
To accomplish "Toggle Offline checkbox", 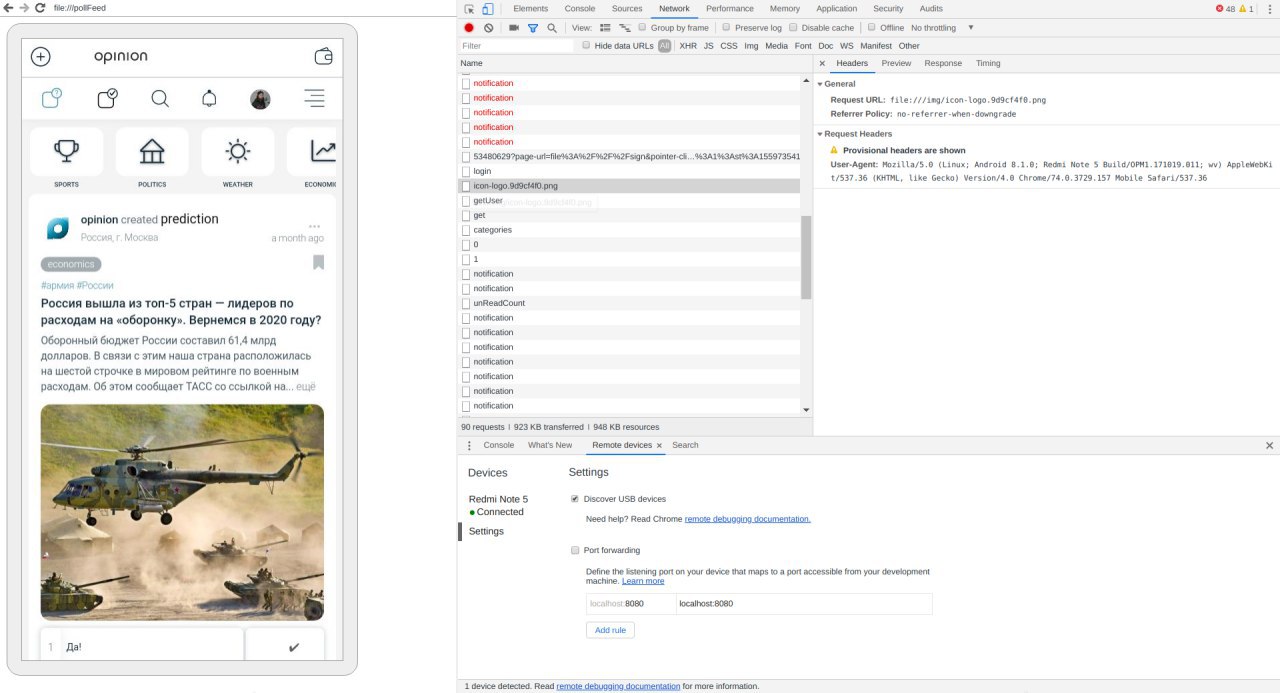I will [x=872, y=28].
